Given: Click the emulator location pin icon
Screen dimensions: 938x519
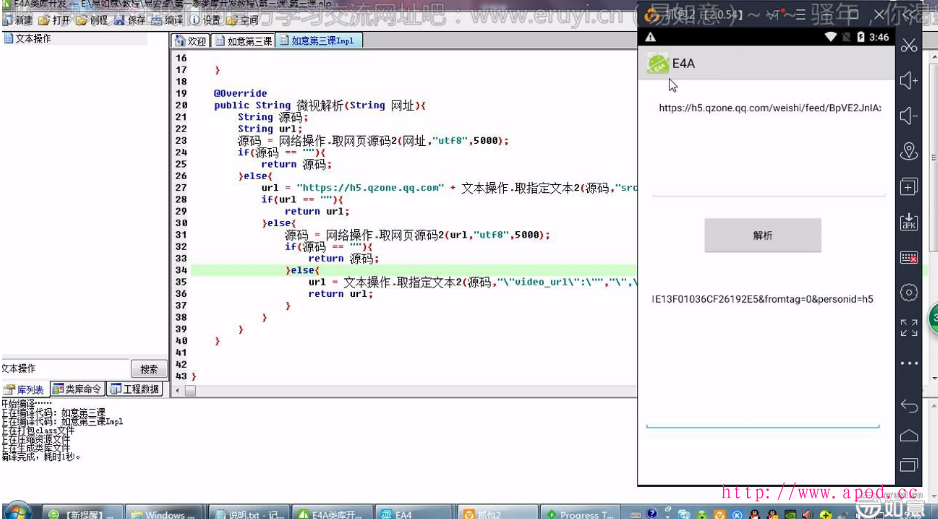Looking at the screenshot, I should [909, 151].
